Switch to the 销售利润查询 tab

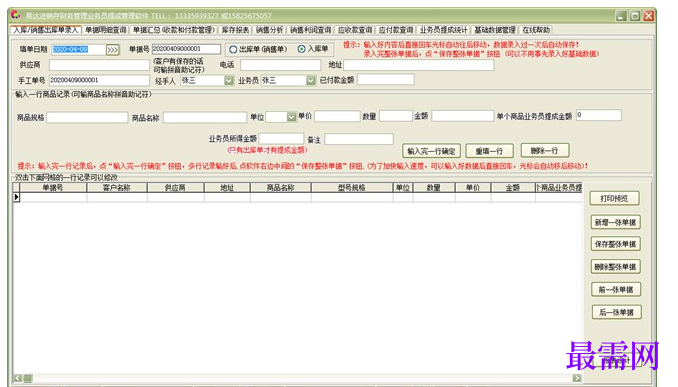tap(310, 30)
